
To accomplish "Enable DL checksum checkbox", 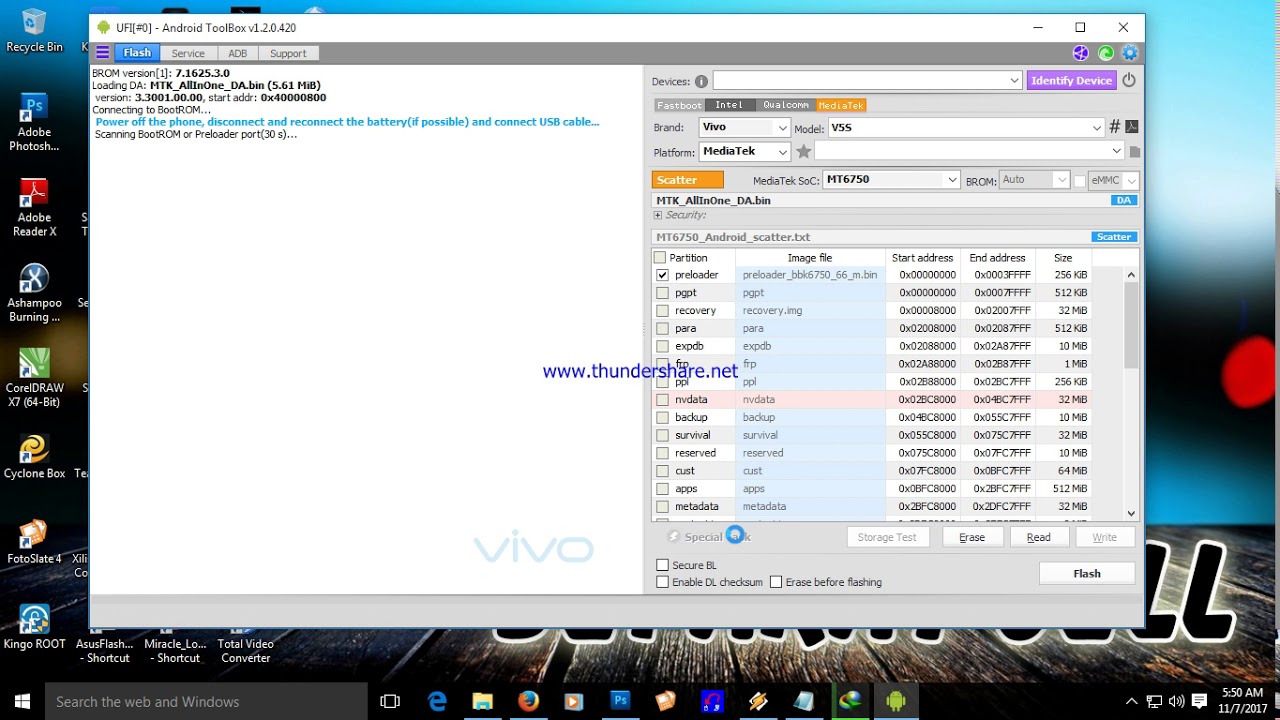I will [x=662, y=582].
